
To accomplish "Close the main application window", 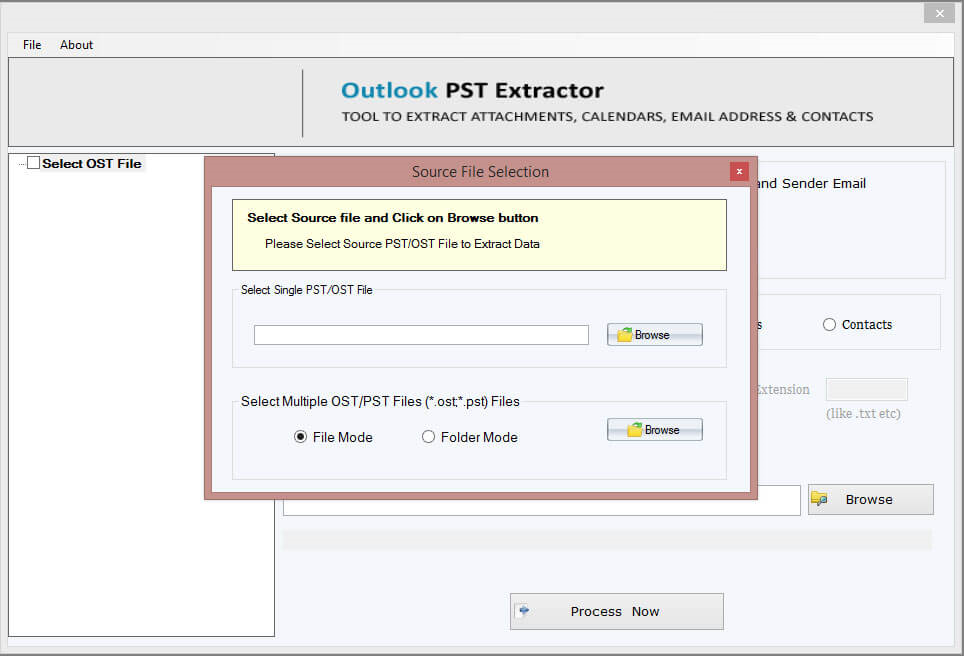I will [939, 13].
